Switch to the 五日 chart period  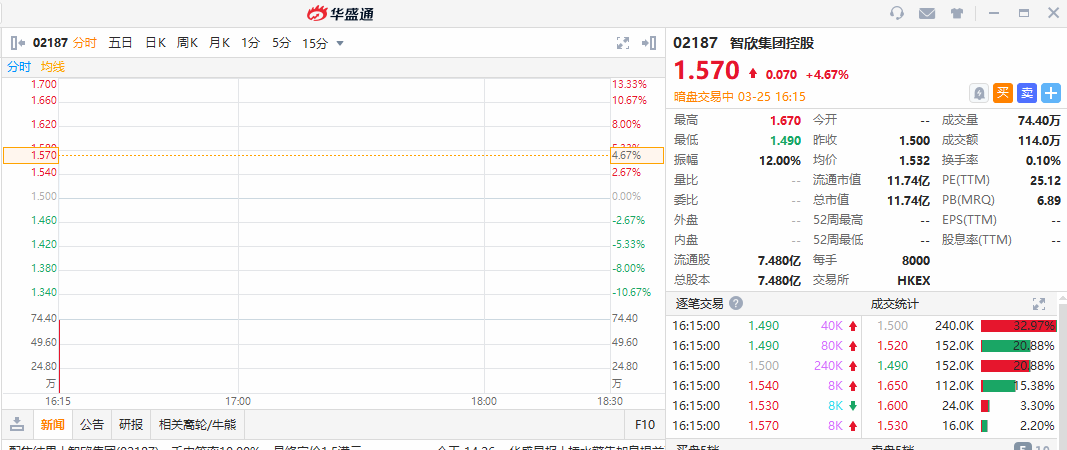(x=120, y=43)
